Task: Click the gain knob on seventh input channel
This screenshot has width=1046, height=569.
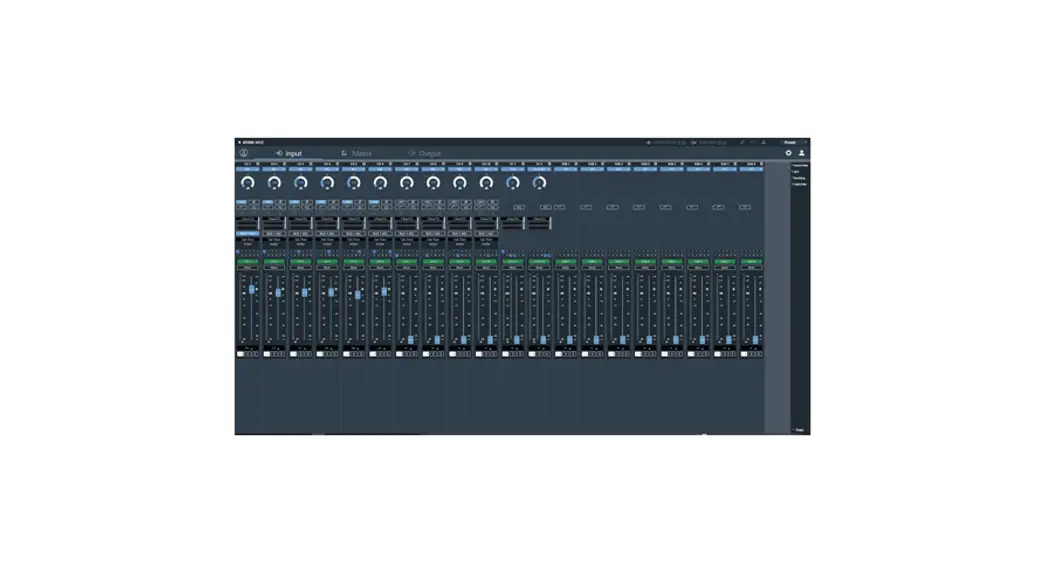Action: coord(406,183)
